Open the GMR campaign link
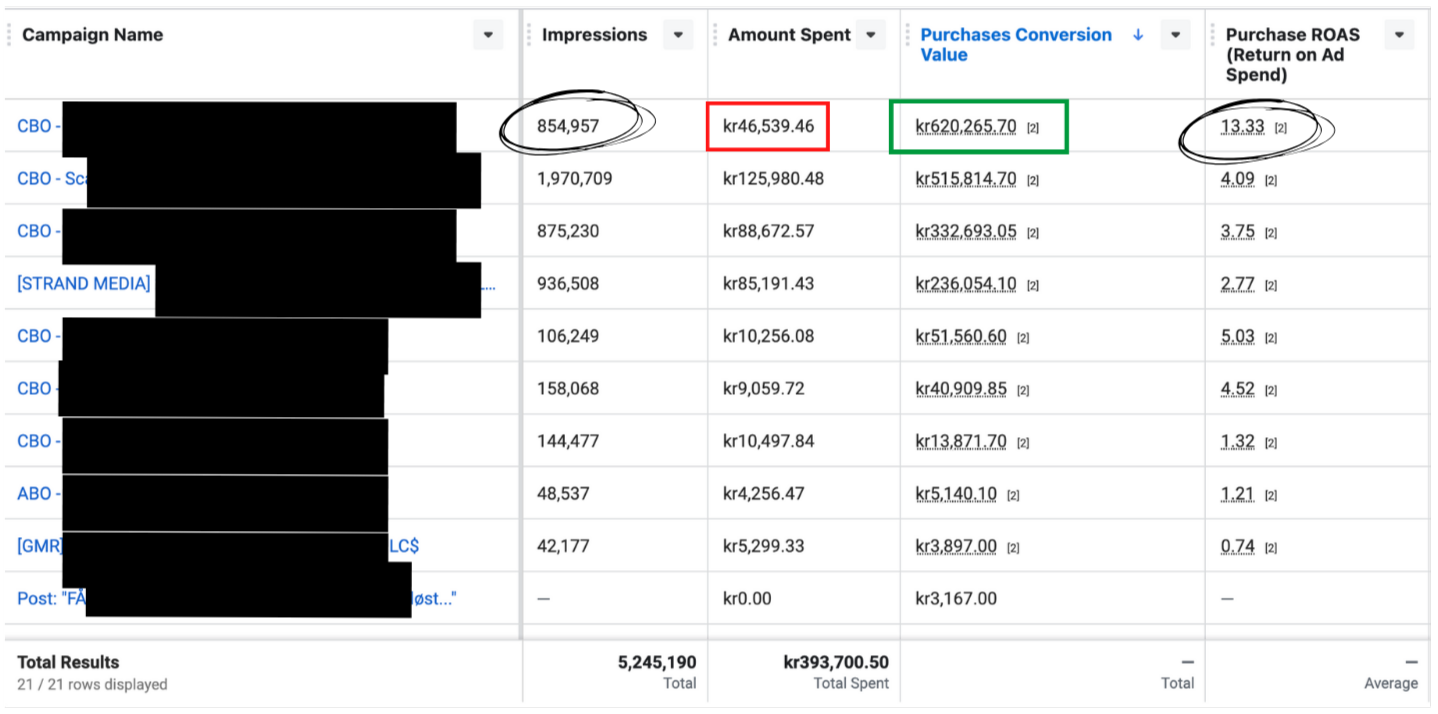The width and height of the screenshot is (1438, 714). (40, 546)
